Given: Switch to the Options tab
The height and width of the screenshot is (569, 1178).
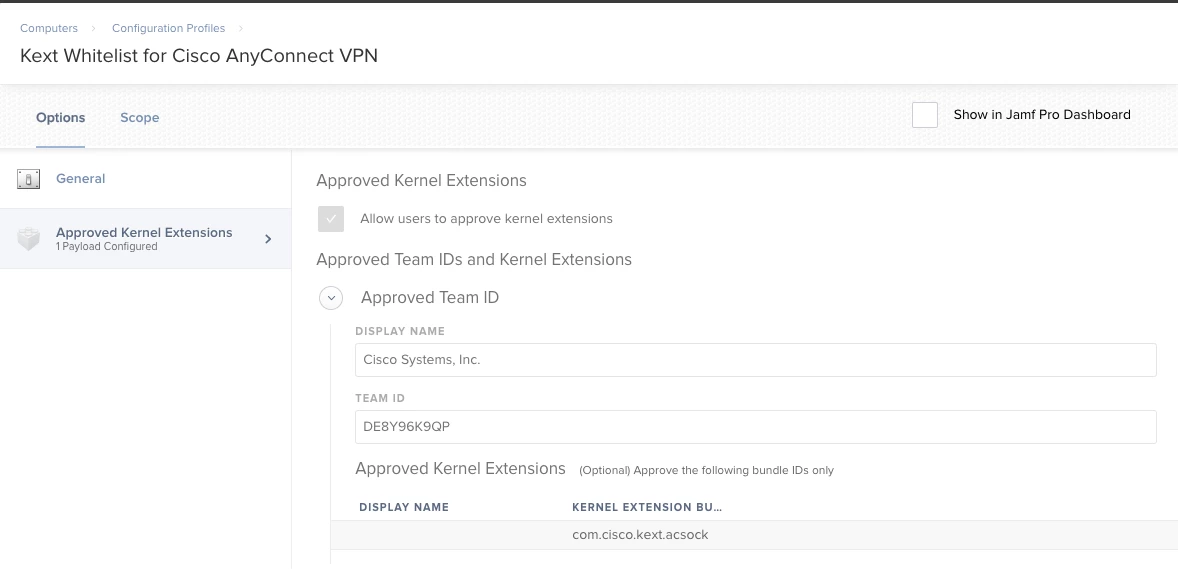Looking at the screenshot, I should click(x=60, y=118).
